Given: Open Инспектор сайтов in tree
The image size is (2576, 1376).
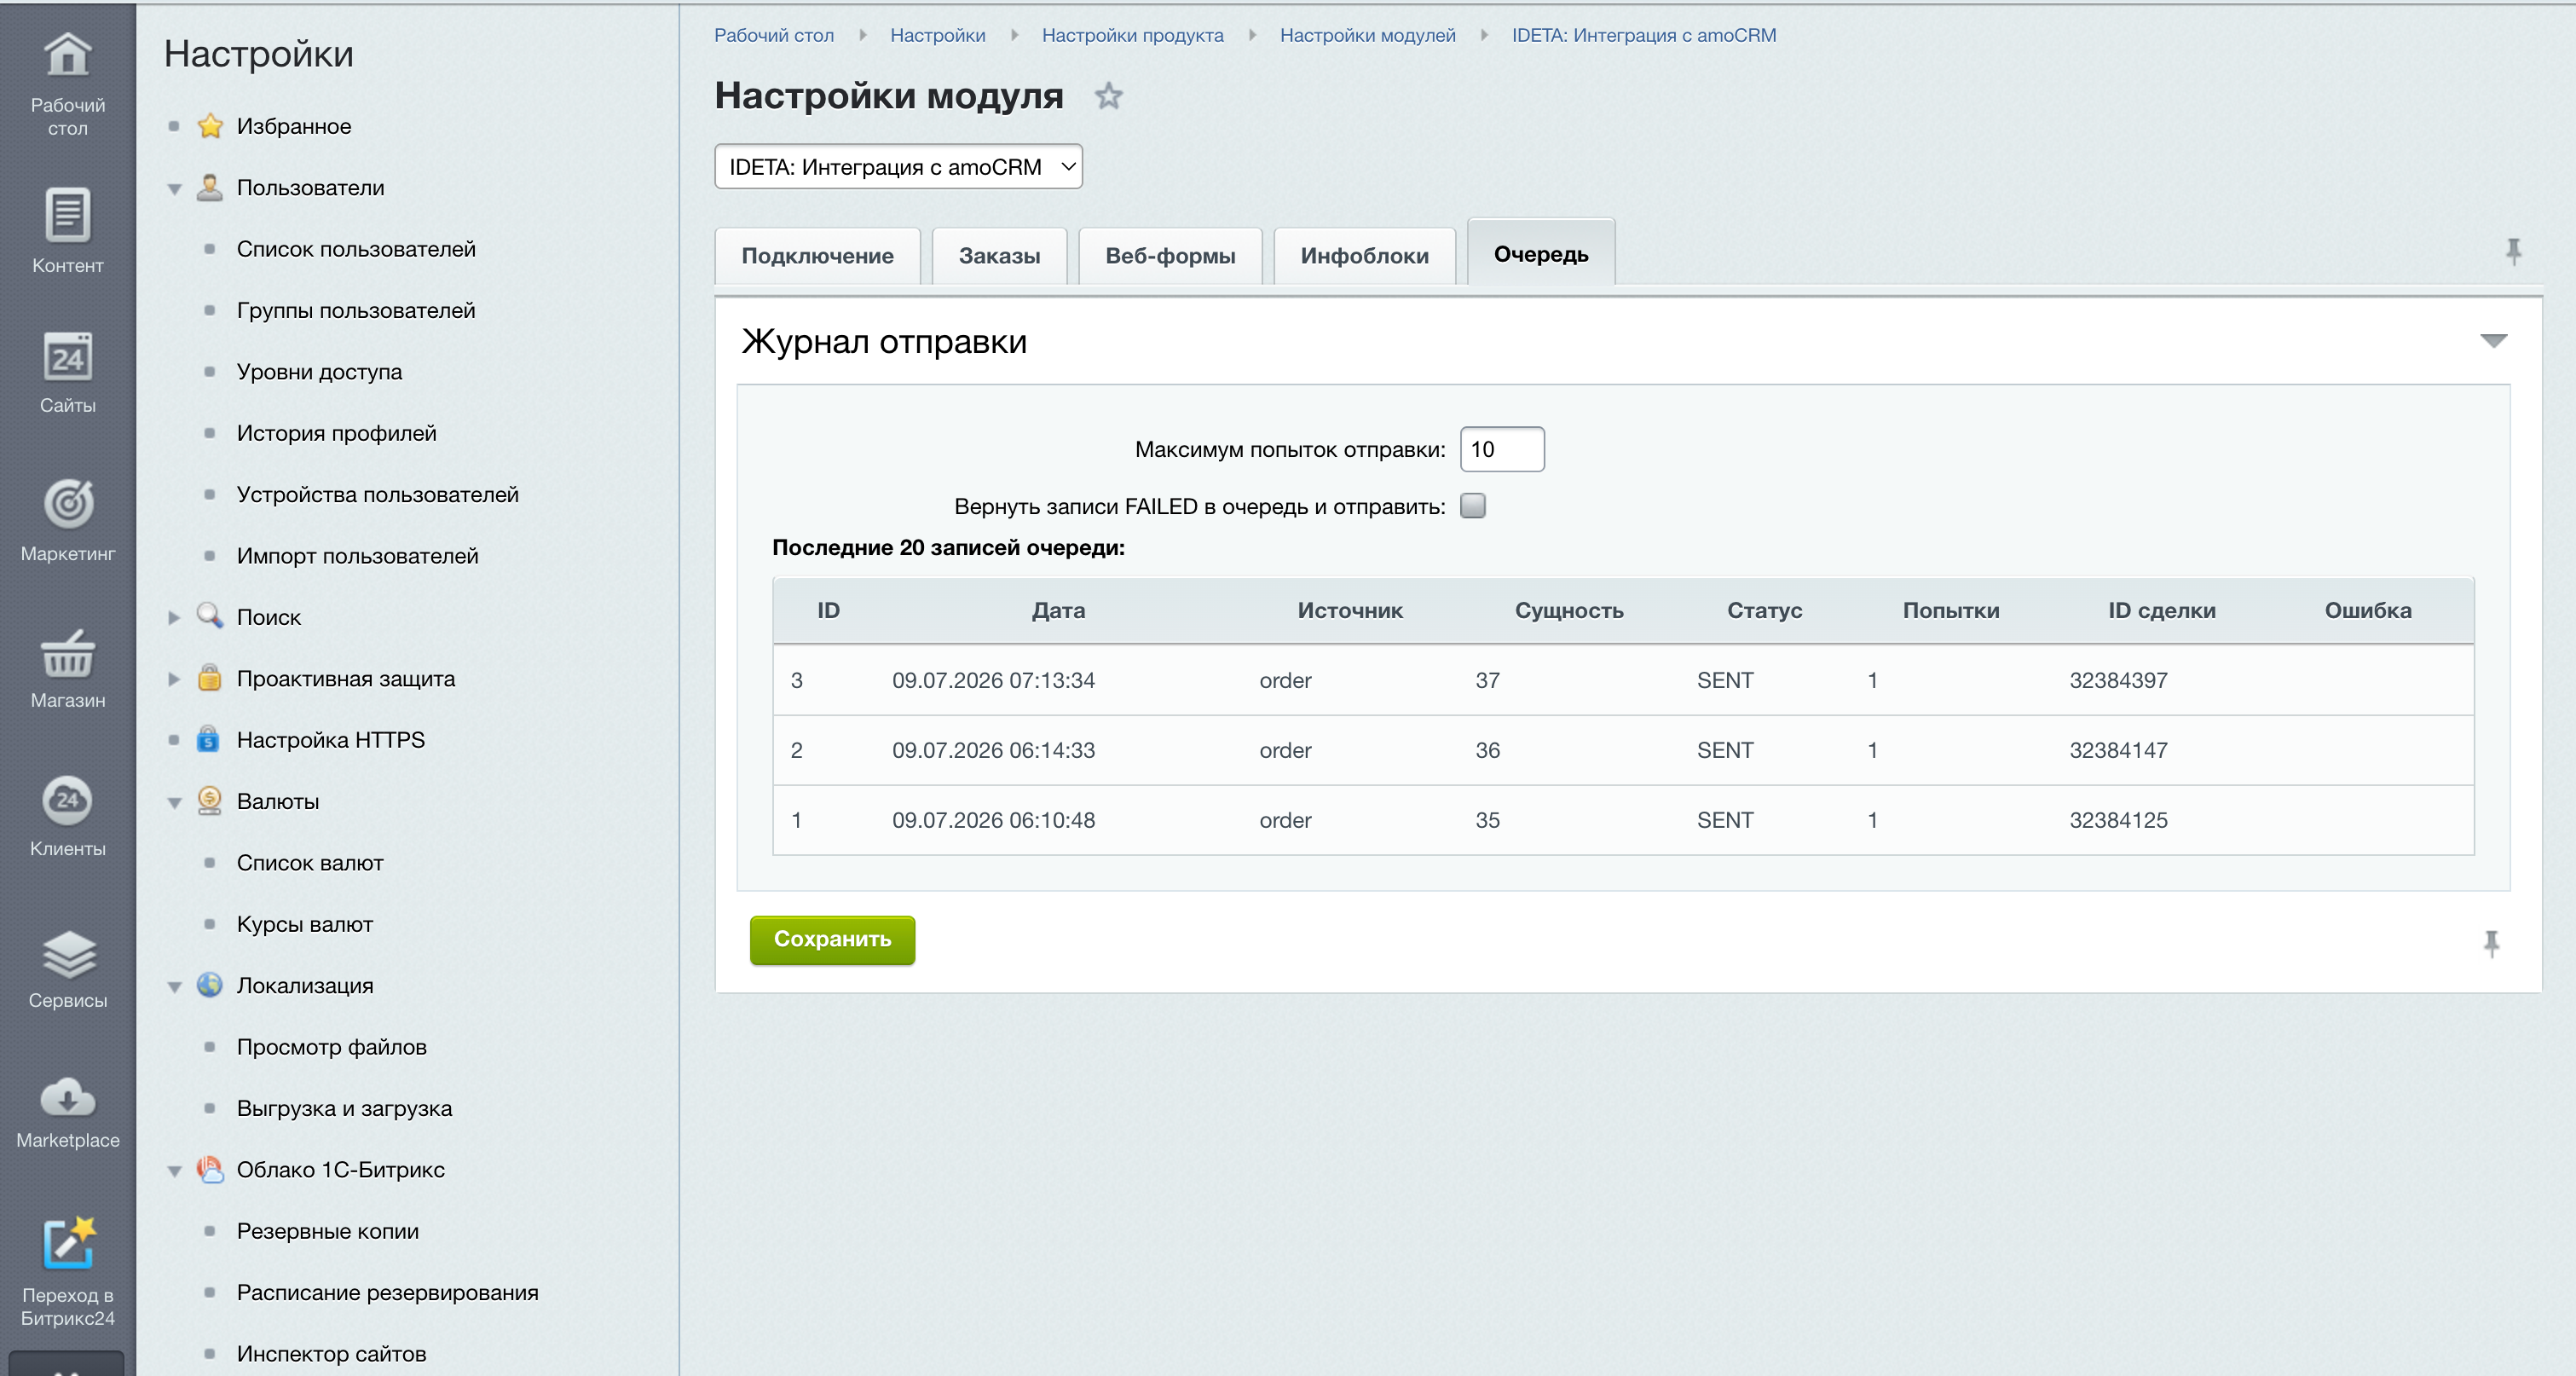Looking at the screenshot, I should tap(331, 1354).
